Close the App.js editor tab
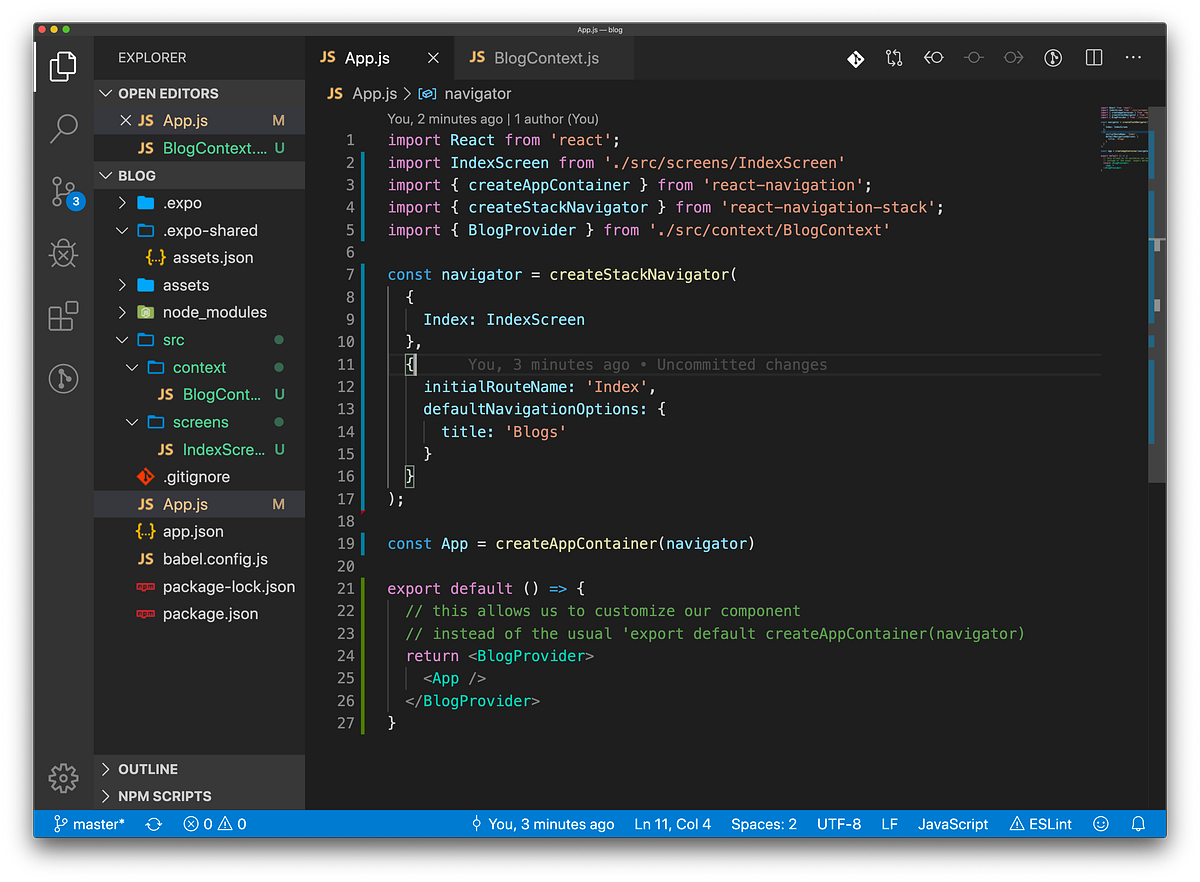Screen dimensions: 1200x882 coord(433,58)
